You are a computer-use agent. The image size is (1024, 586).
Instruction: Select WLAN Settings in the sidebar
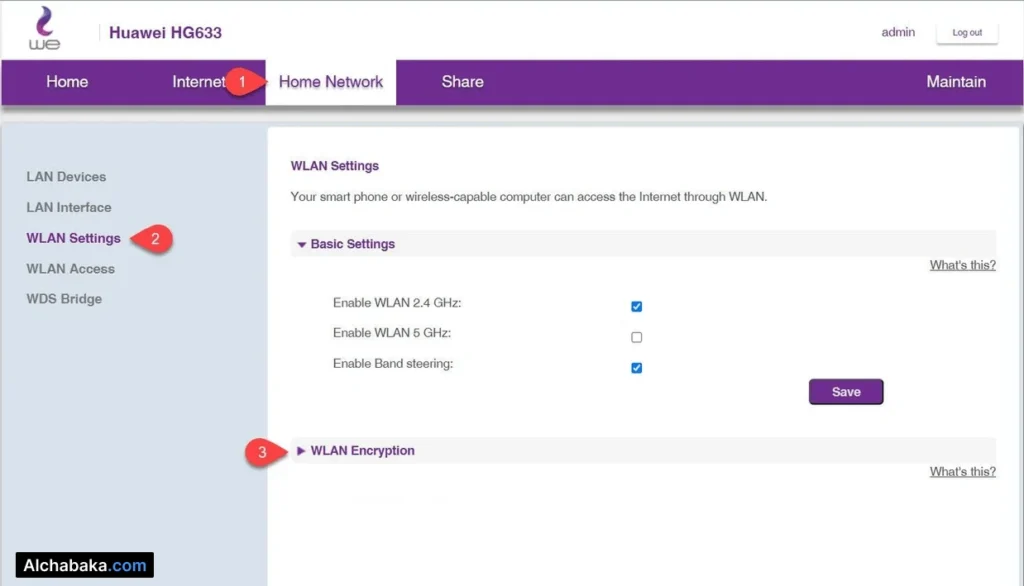click(x=72, y=238)
